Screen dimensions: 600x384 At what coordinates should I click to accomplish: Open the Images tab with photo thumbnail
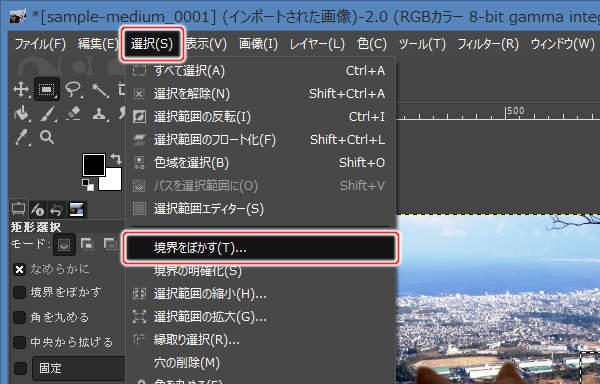(x=77, y=210)
